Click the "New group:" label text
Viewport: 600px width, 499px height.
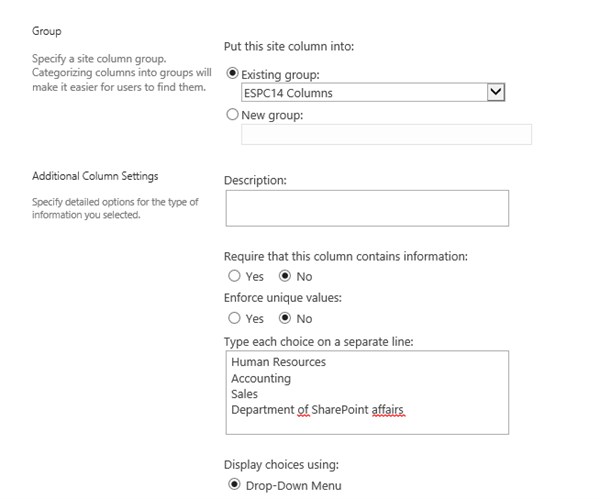(272, 115)
